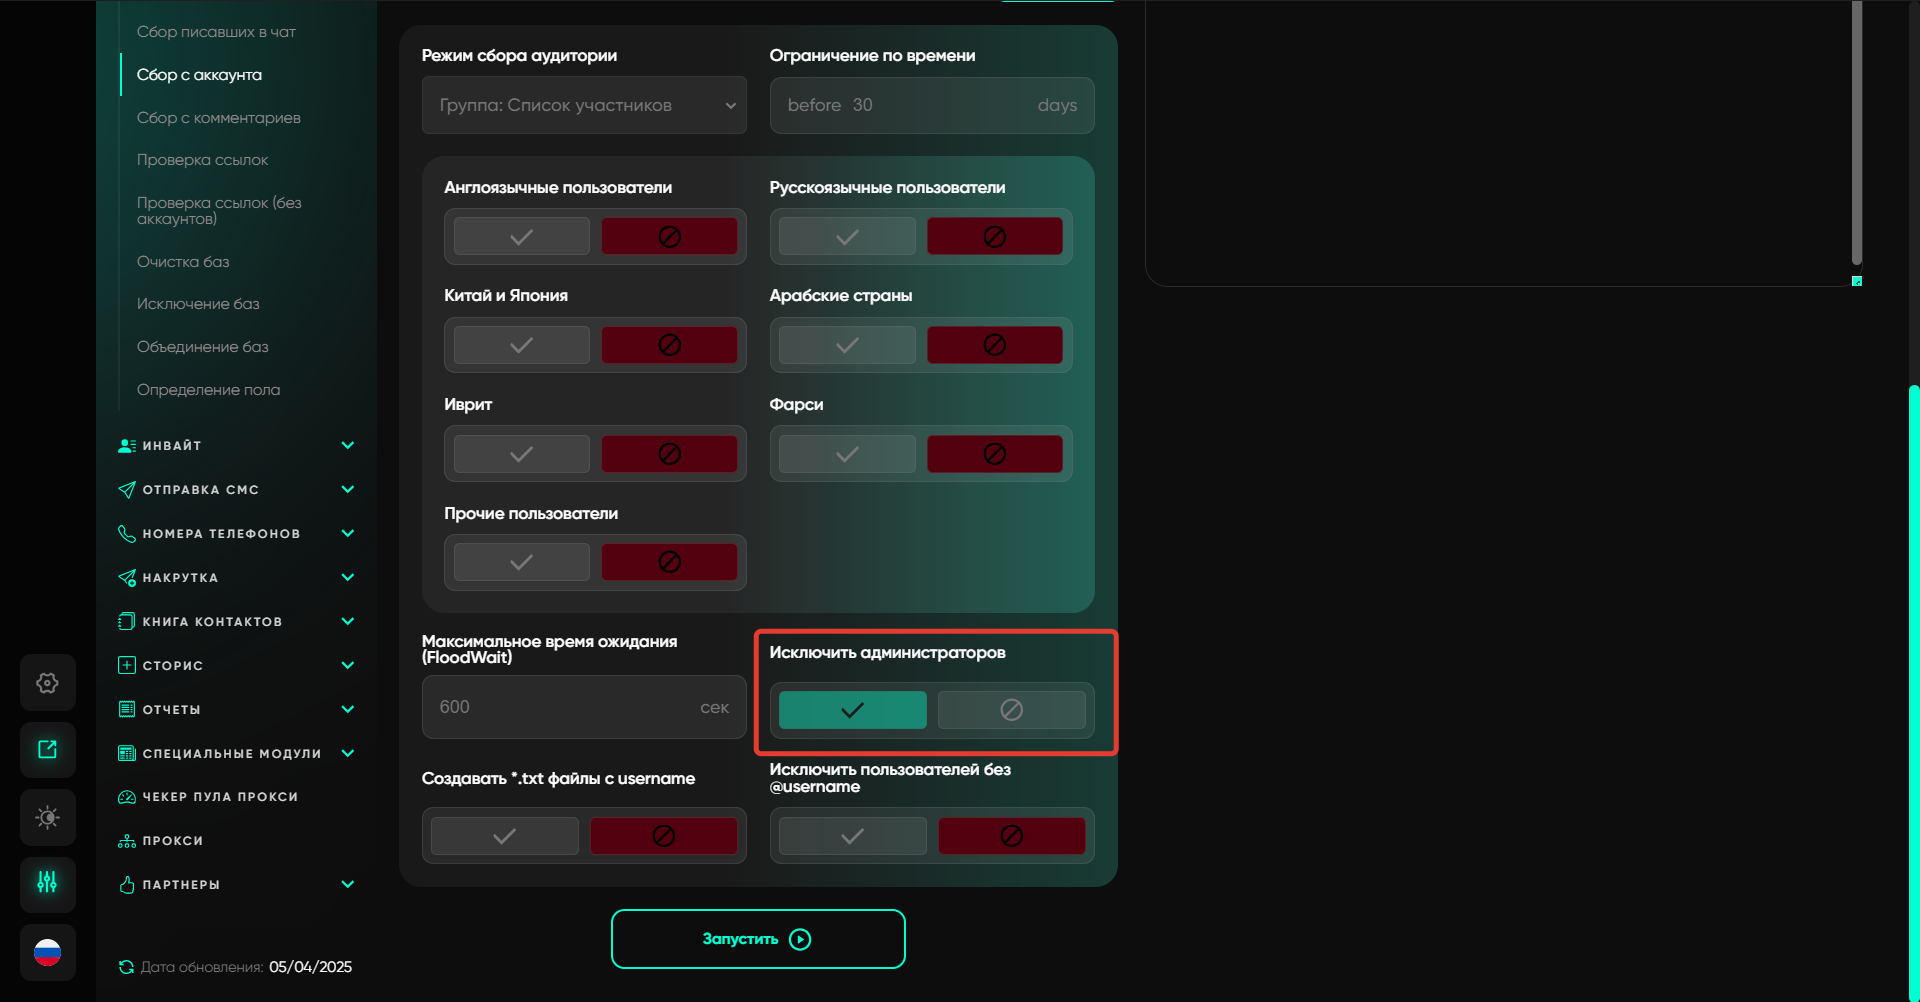Enable English-speaking users with the checkmark

pyautogui.click(x=521, y=237)
